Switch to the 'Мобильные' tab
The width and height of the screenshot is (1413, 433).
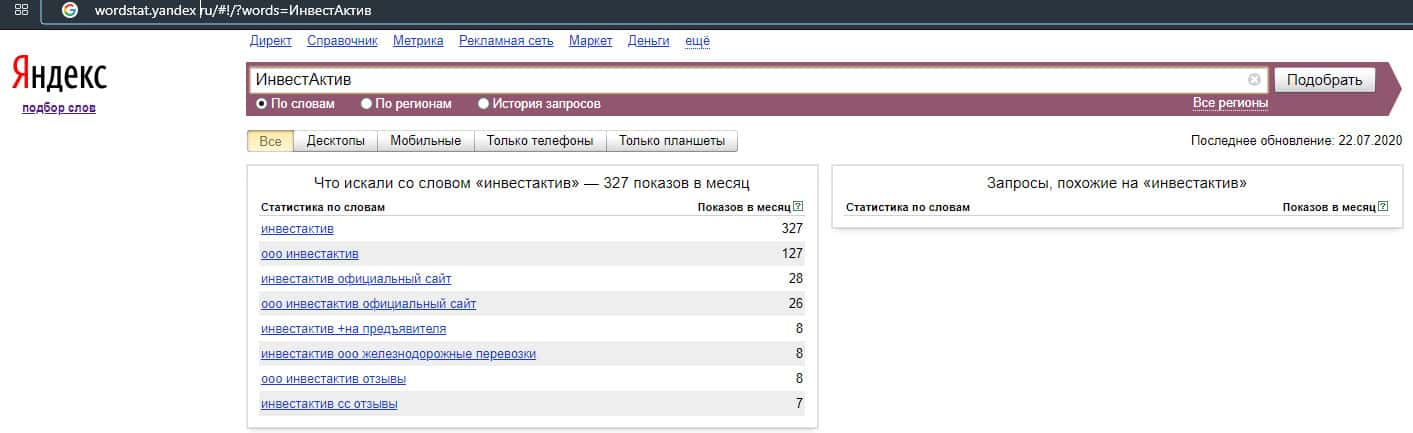(425, 141)
